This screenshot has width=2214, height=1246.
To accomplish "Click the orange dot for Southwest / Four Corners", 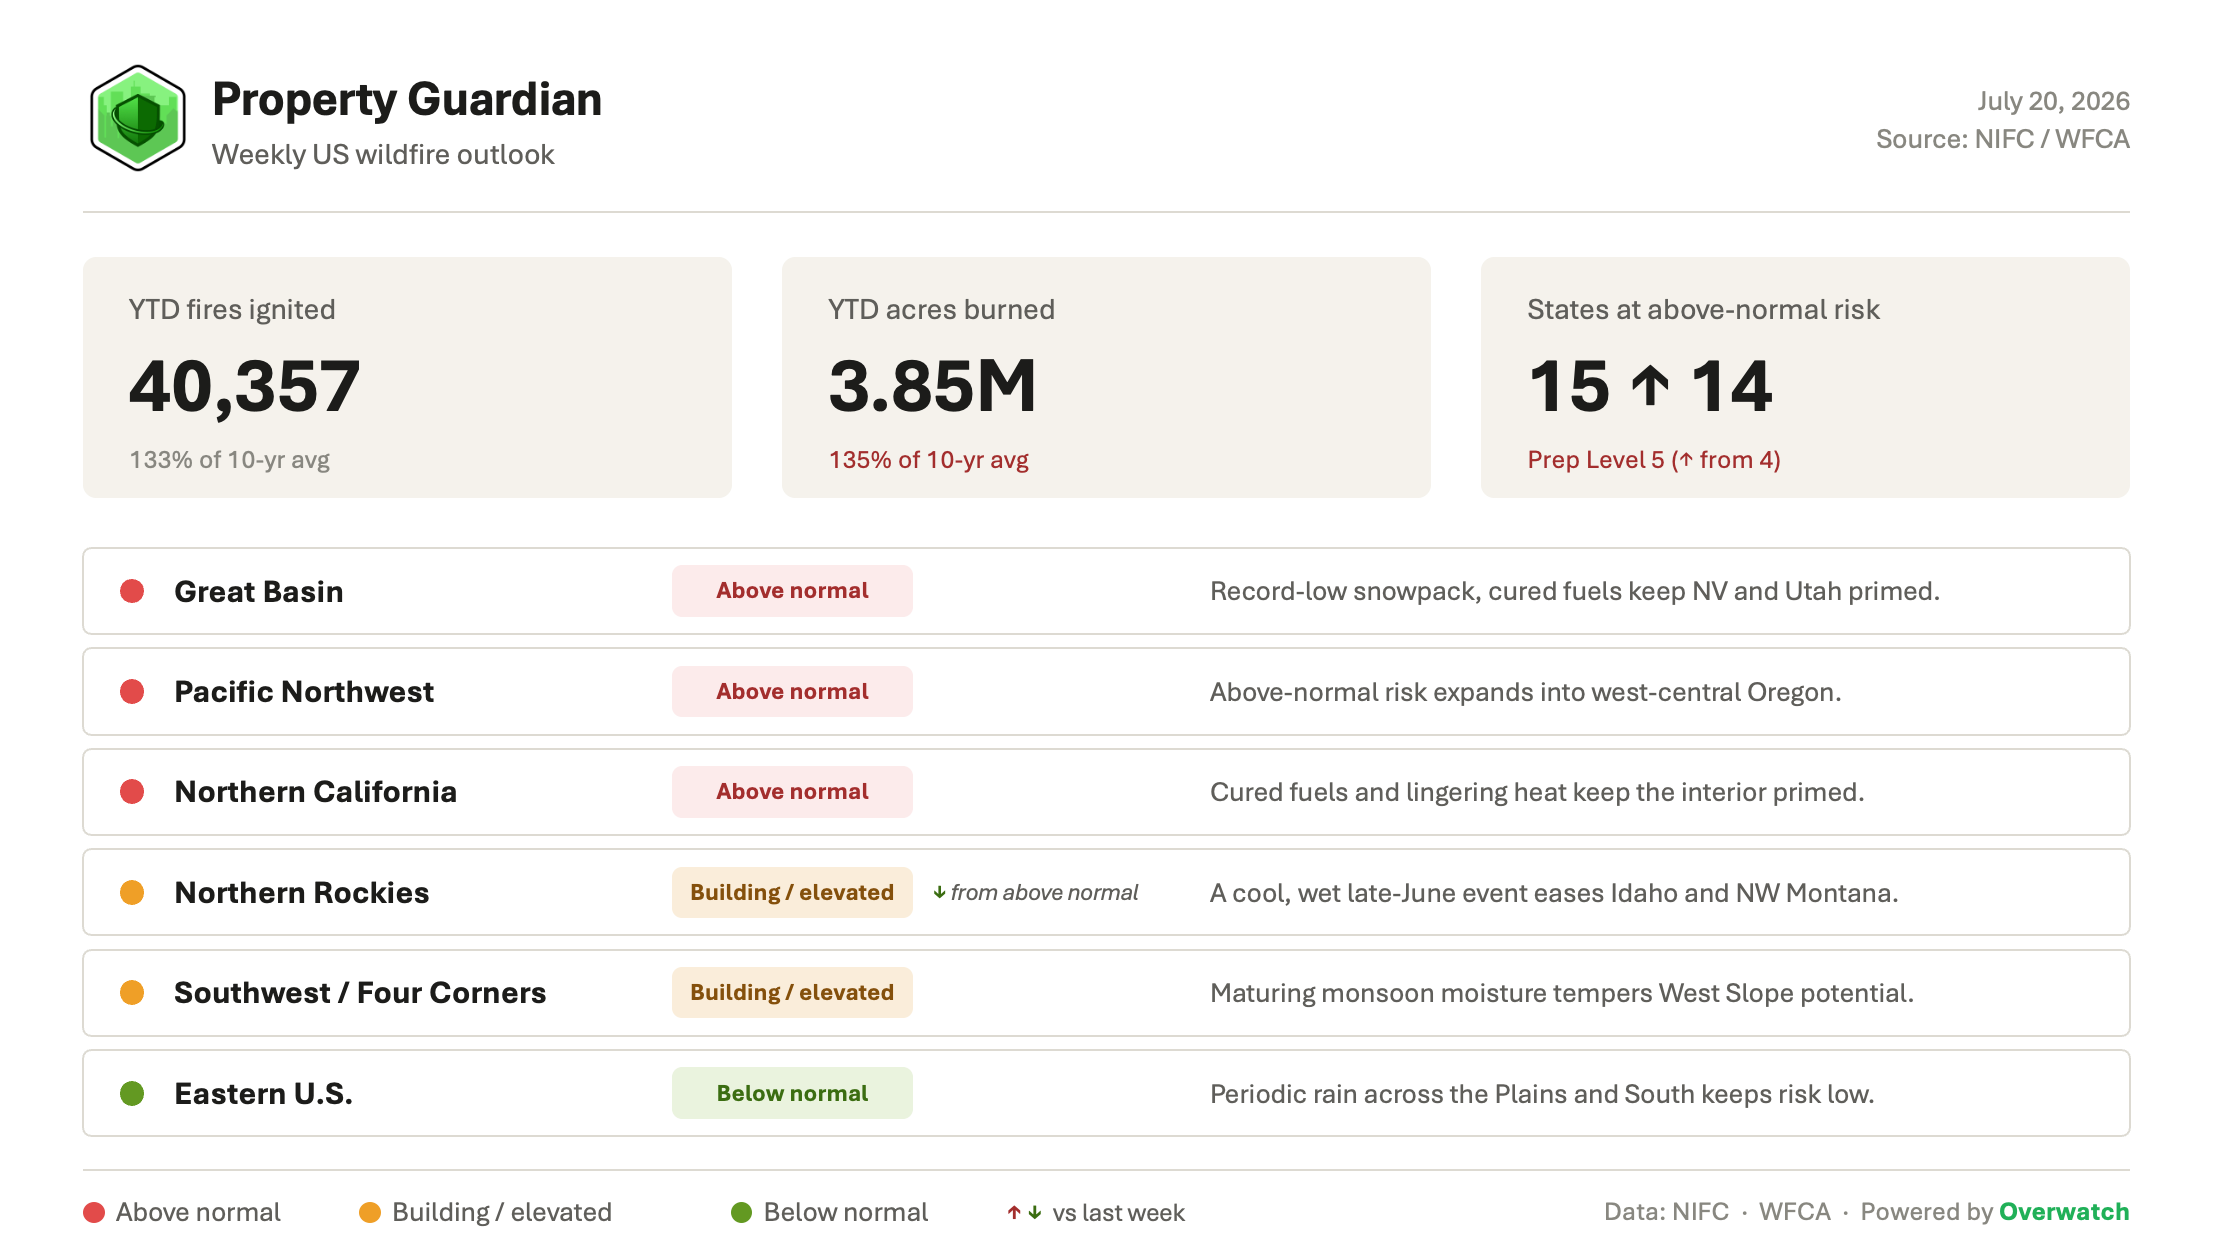I will pos(132,992).
